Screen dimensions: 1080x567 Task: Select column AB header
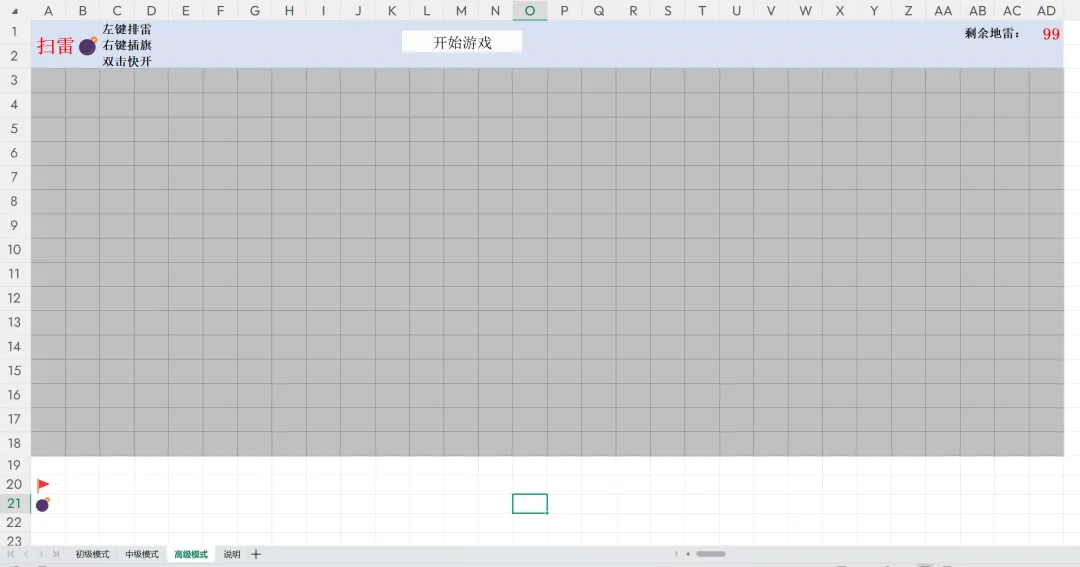tap(977, 10)
